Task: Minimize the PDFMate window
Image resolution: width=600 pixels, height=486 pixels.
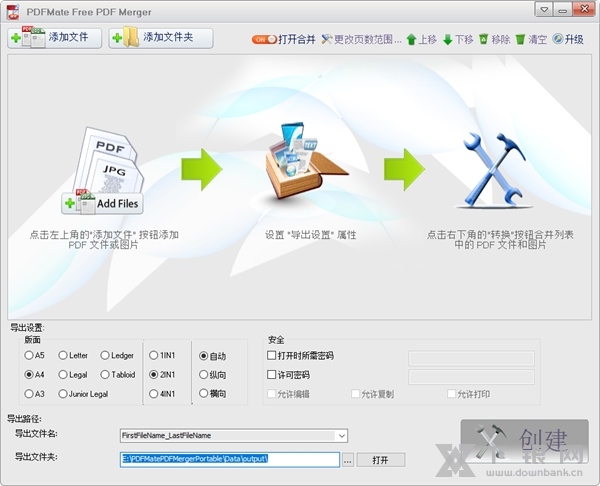Action: [562, 10]
